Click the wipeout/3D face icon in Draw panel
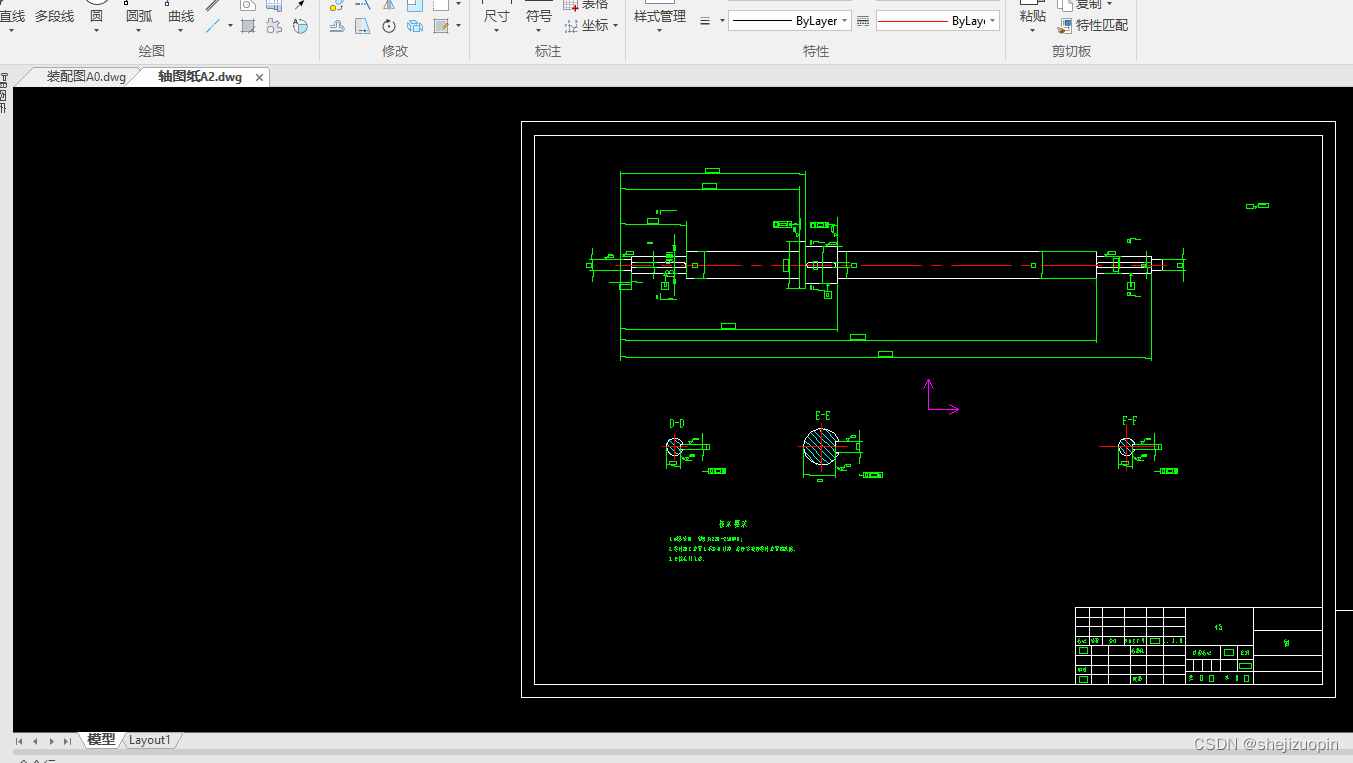 pyautogui.click(x=300, y=26)
